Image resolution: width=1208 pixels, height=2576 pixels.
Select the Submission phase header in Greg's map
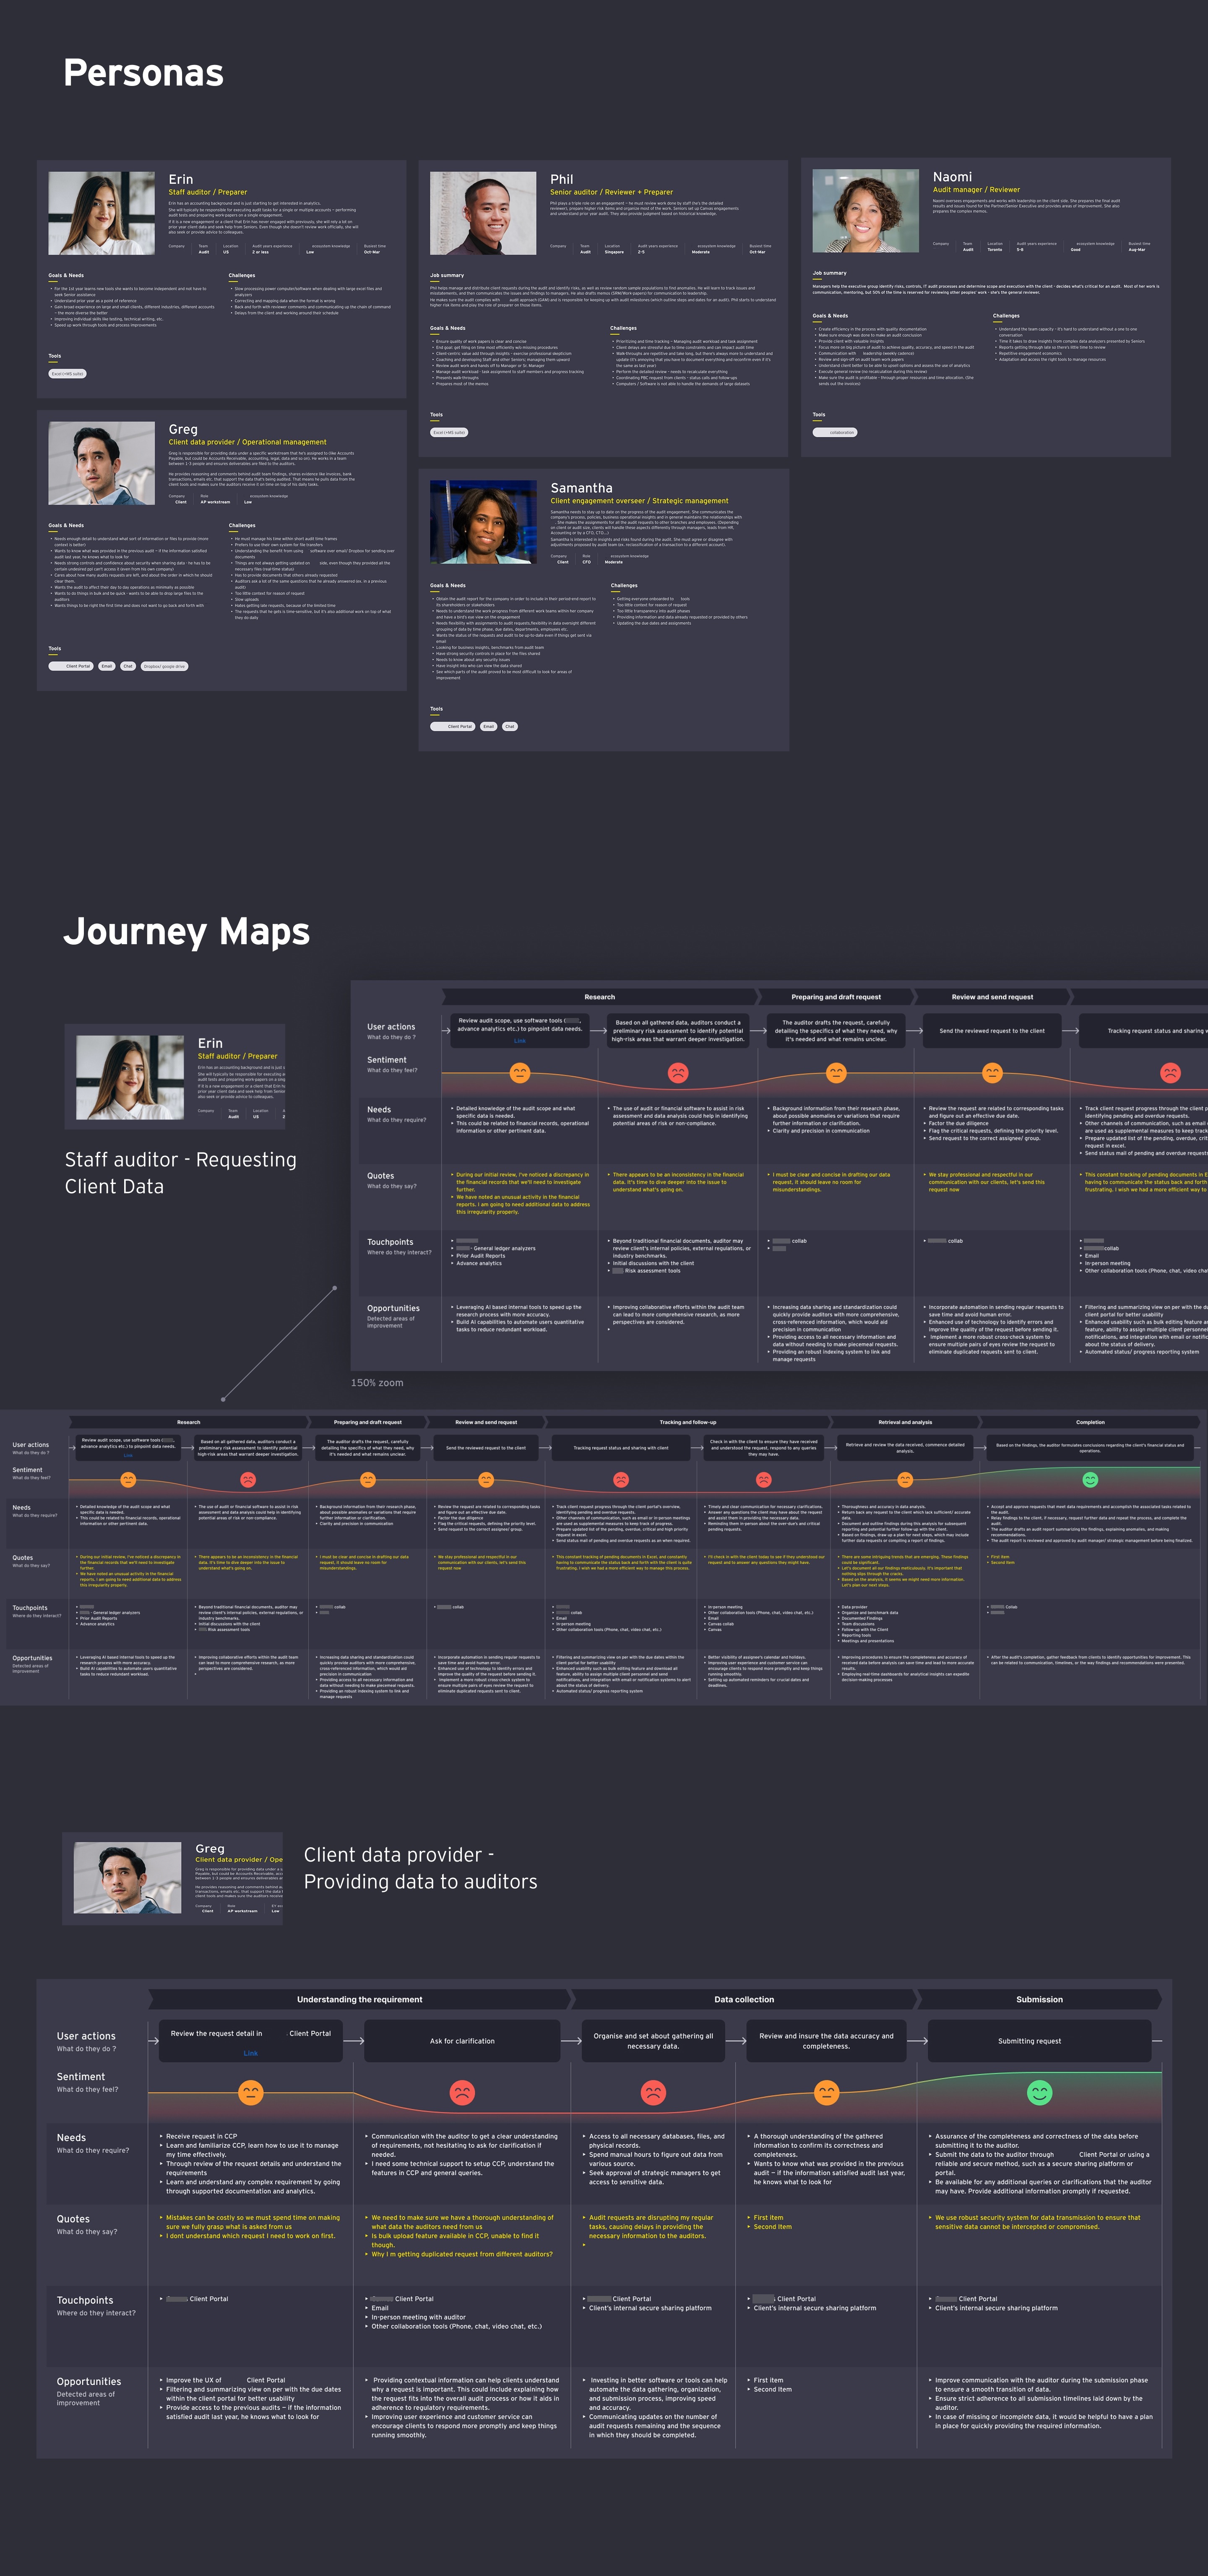(x=1039, y=1999)
